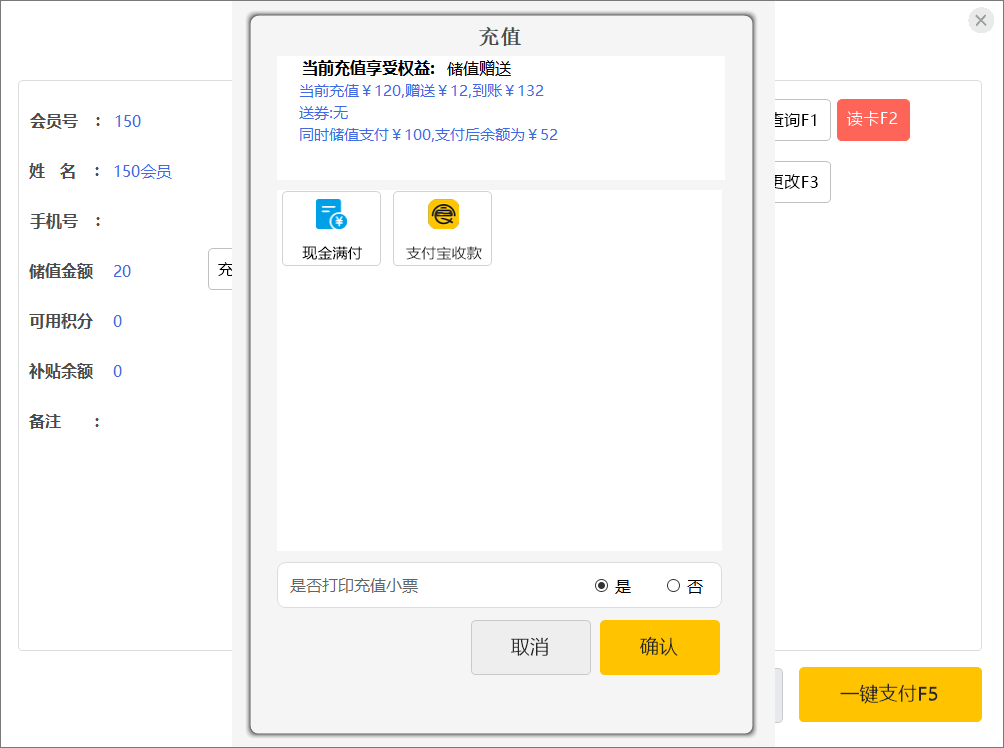Viewport: 1004px width, 748px height.
Task: Confirm the recharge with 确认 button
Action: 659,647
